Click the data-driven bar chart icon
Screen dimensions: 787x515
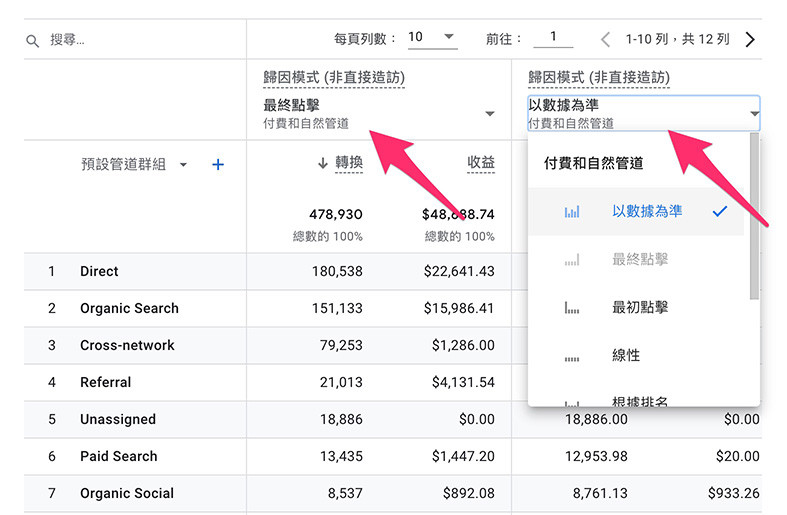(572, 212)
